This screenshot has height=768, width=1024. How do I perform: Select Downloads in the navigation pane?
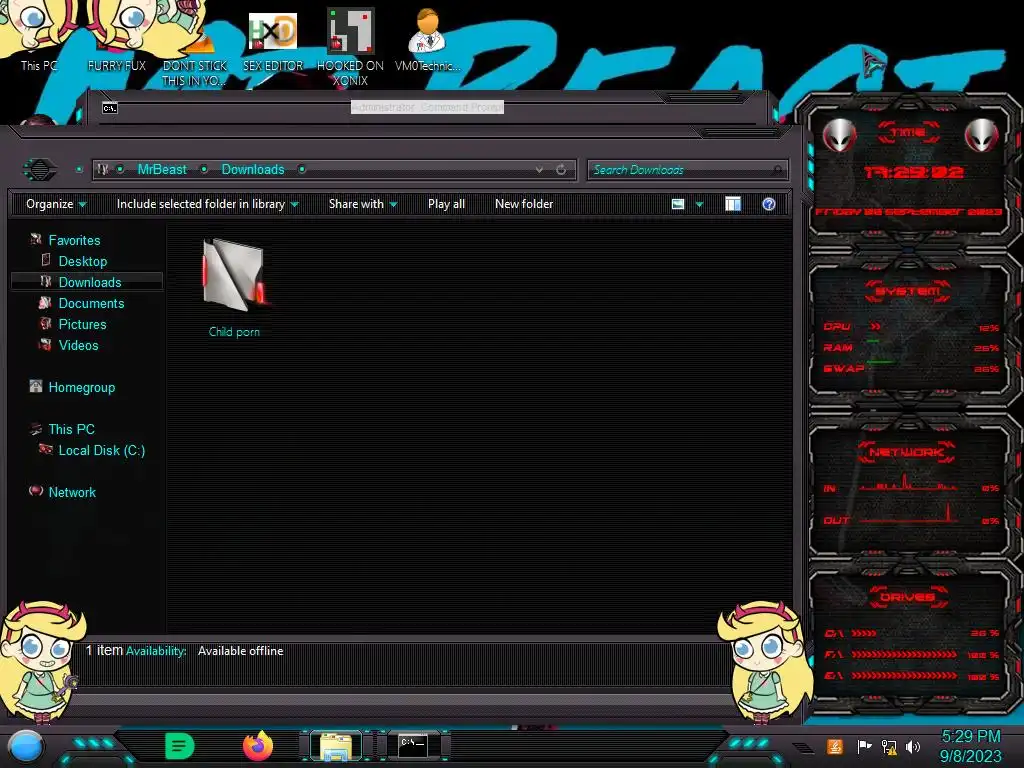pyautogui.click(x=89, y=282)
